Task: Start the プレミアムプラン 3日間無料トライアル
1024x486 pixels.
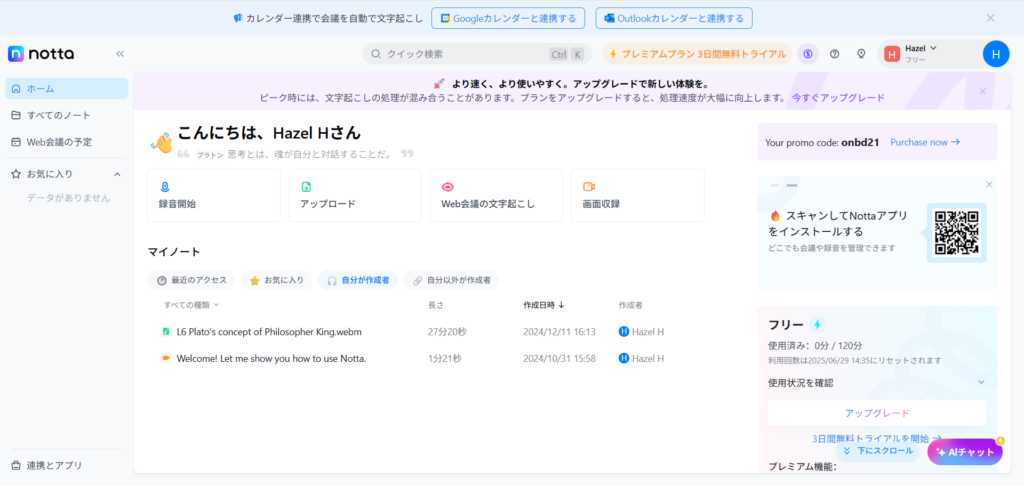Action: coord(697,54)
